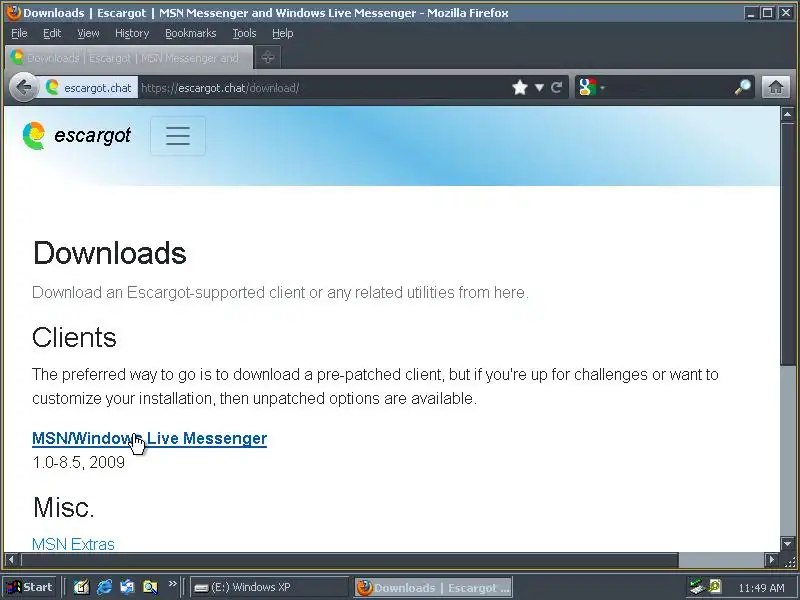Click the 11:49 AM taskbar clock
The height and width of the screenshot is (600, 800).
(761, 588)
